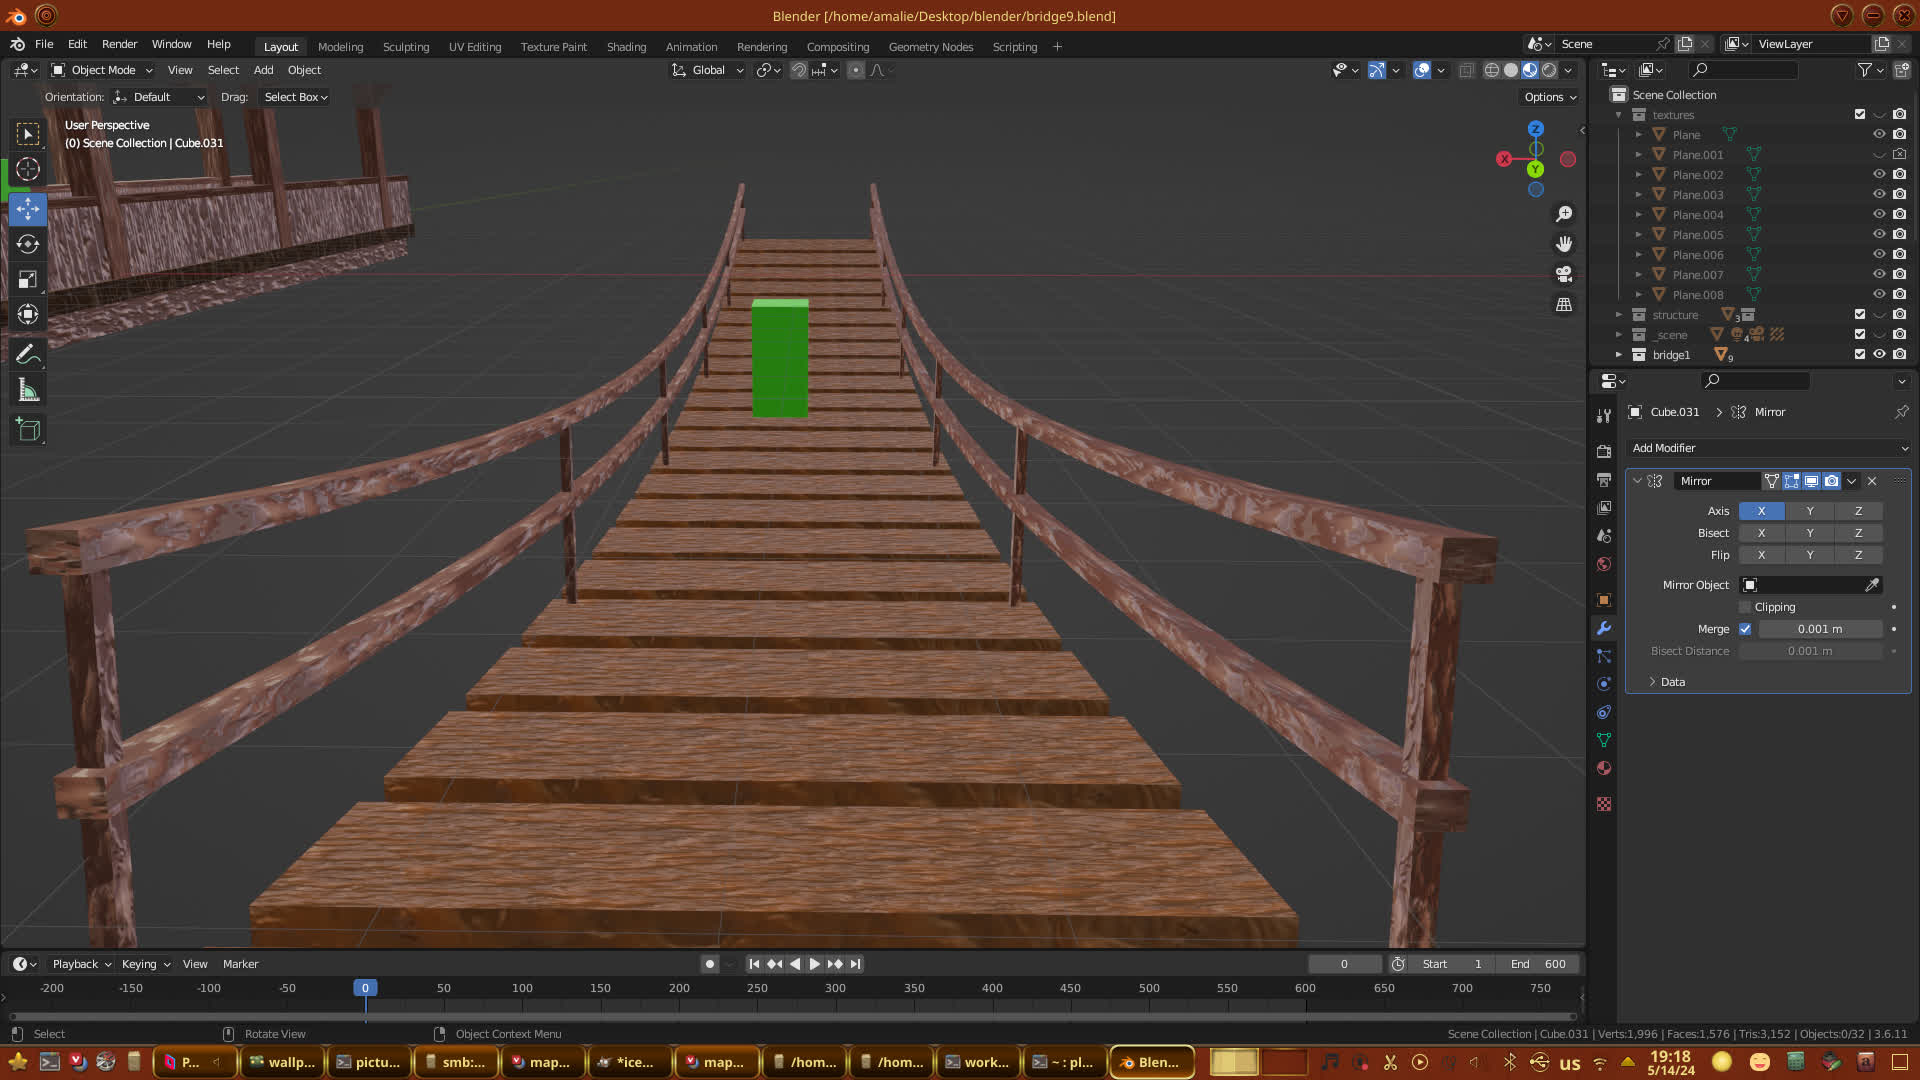
Task: Switch to the Shading workspace tab
Action: (626, 47)
